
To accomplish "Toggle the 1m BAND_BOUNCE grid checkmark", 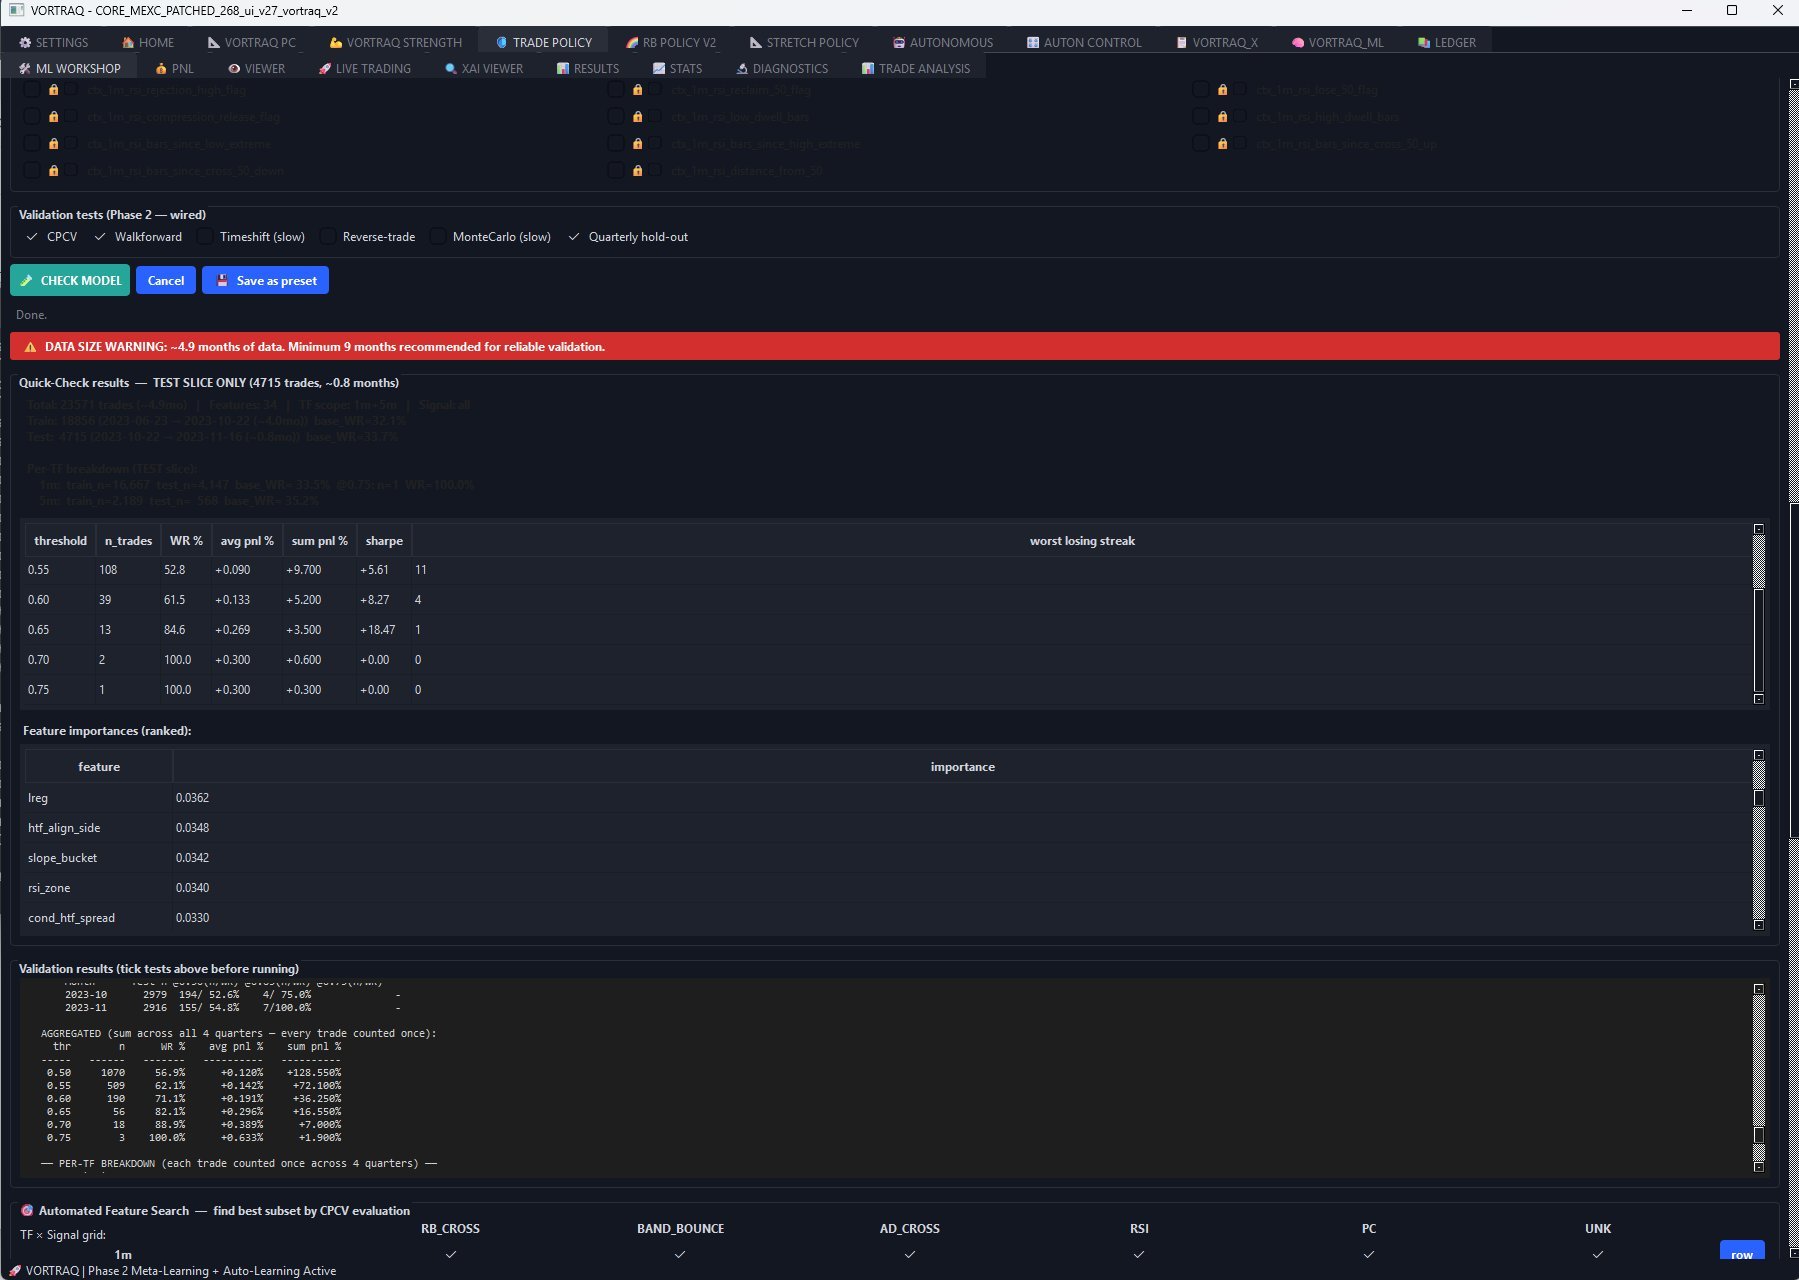I will click(x=680, y=1254).
